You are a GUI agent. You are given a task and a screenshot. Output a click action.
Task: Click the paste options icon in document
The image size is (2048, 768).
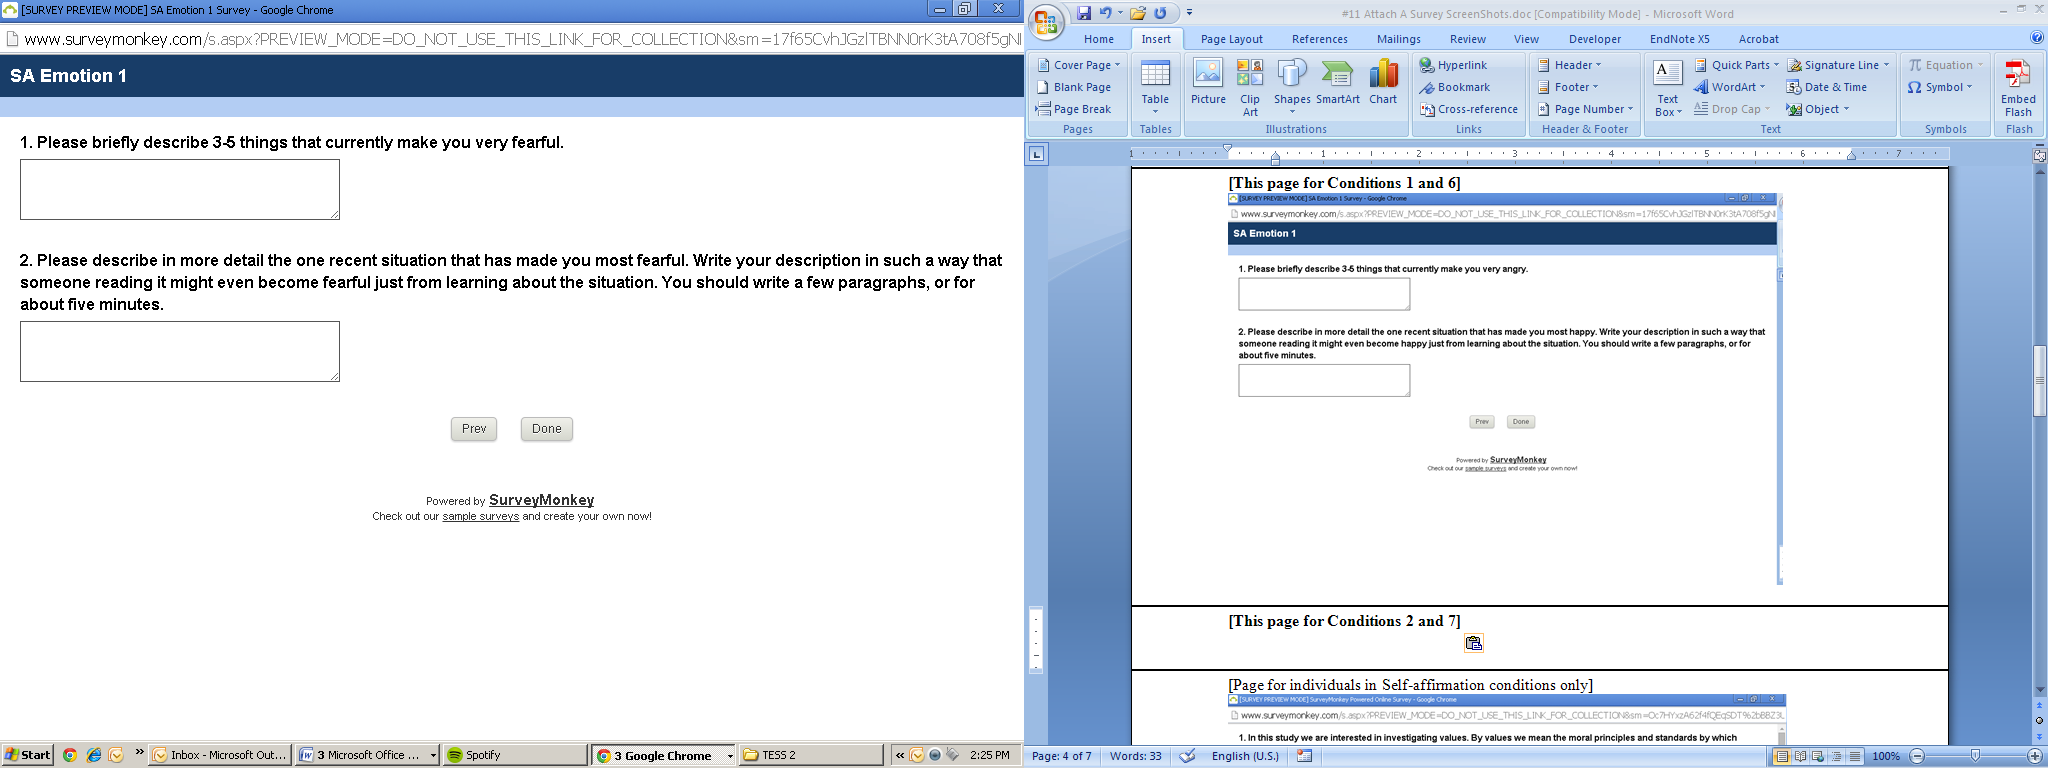(1473, 643)
